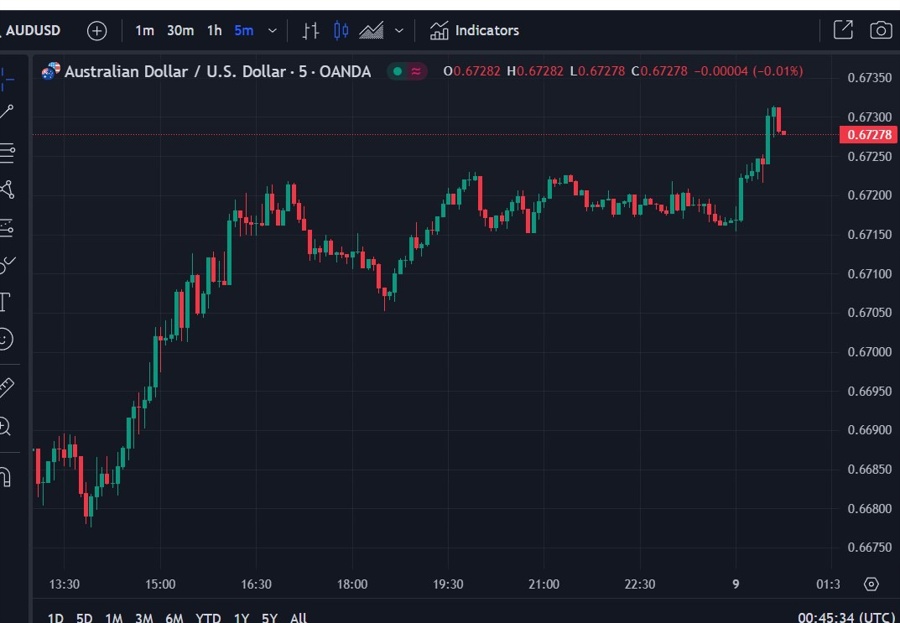
Task: Click the 0.66750 price scale label
Action: 870,547
